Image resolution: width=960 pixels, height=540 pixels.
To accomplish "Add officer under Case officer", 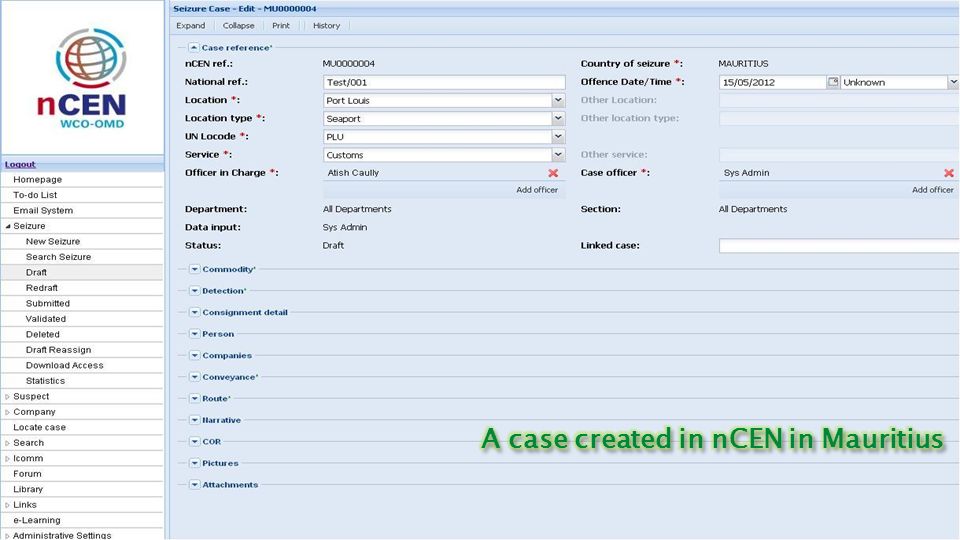I will tap(932, 190).
